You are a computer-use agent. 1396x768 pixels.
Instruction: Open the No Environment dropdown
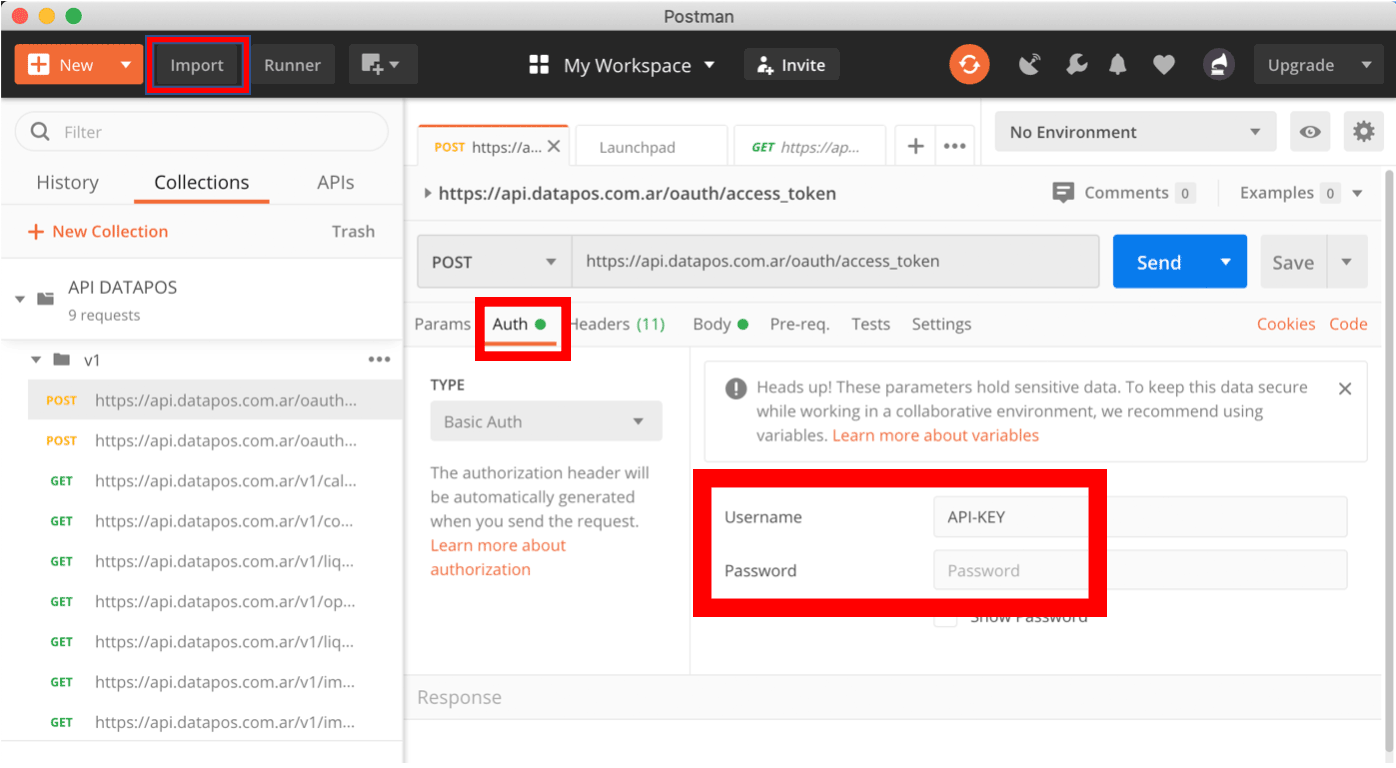click(1135, 132)
